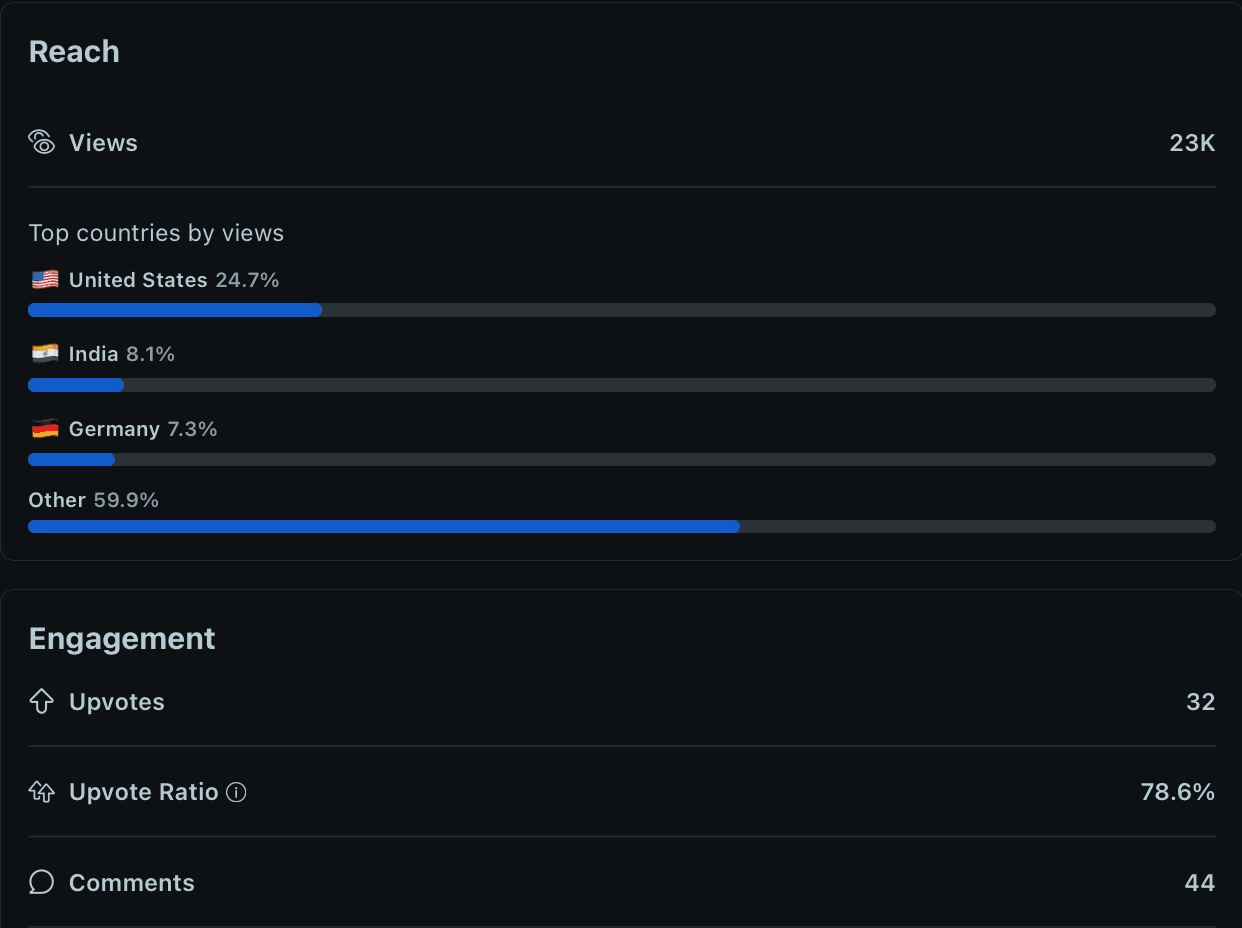Click the India views progress bar
This screenshot has width=1242, height=928.
coord(621,385)
